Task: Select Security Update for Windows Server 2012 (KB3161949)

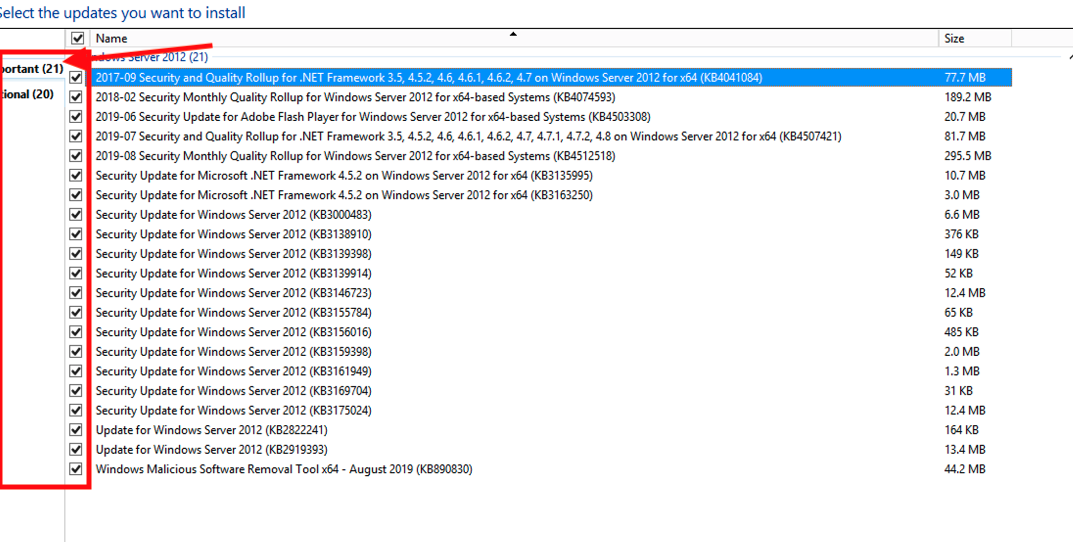Action: pyautogui.click(x=233, y=372)
